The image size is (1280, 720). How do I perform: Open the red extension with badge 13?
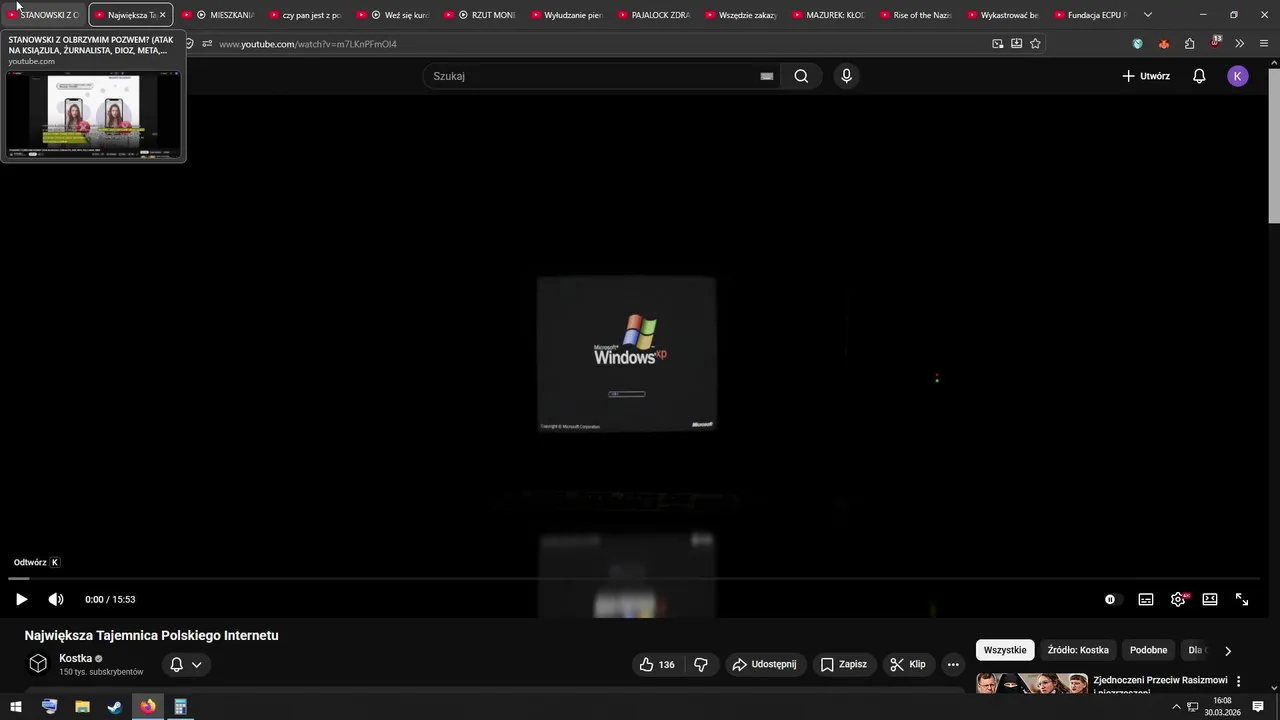tap(1215, 43)
